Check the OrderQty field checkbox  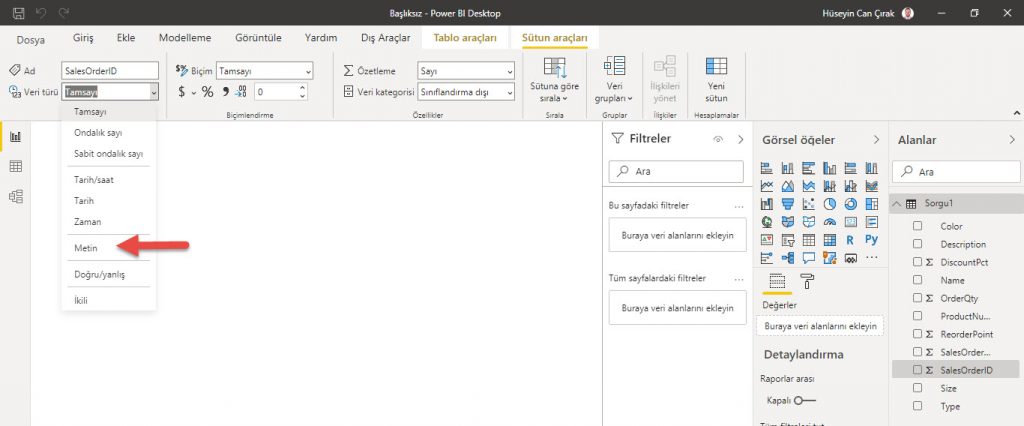(x=918, y=298)
